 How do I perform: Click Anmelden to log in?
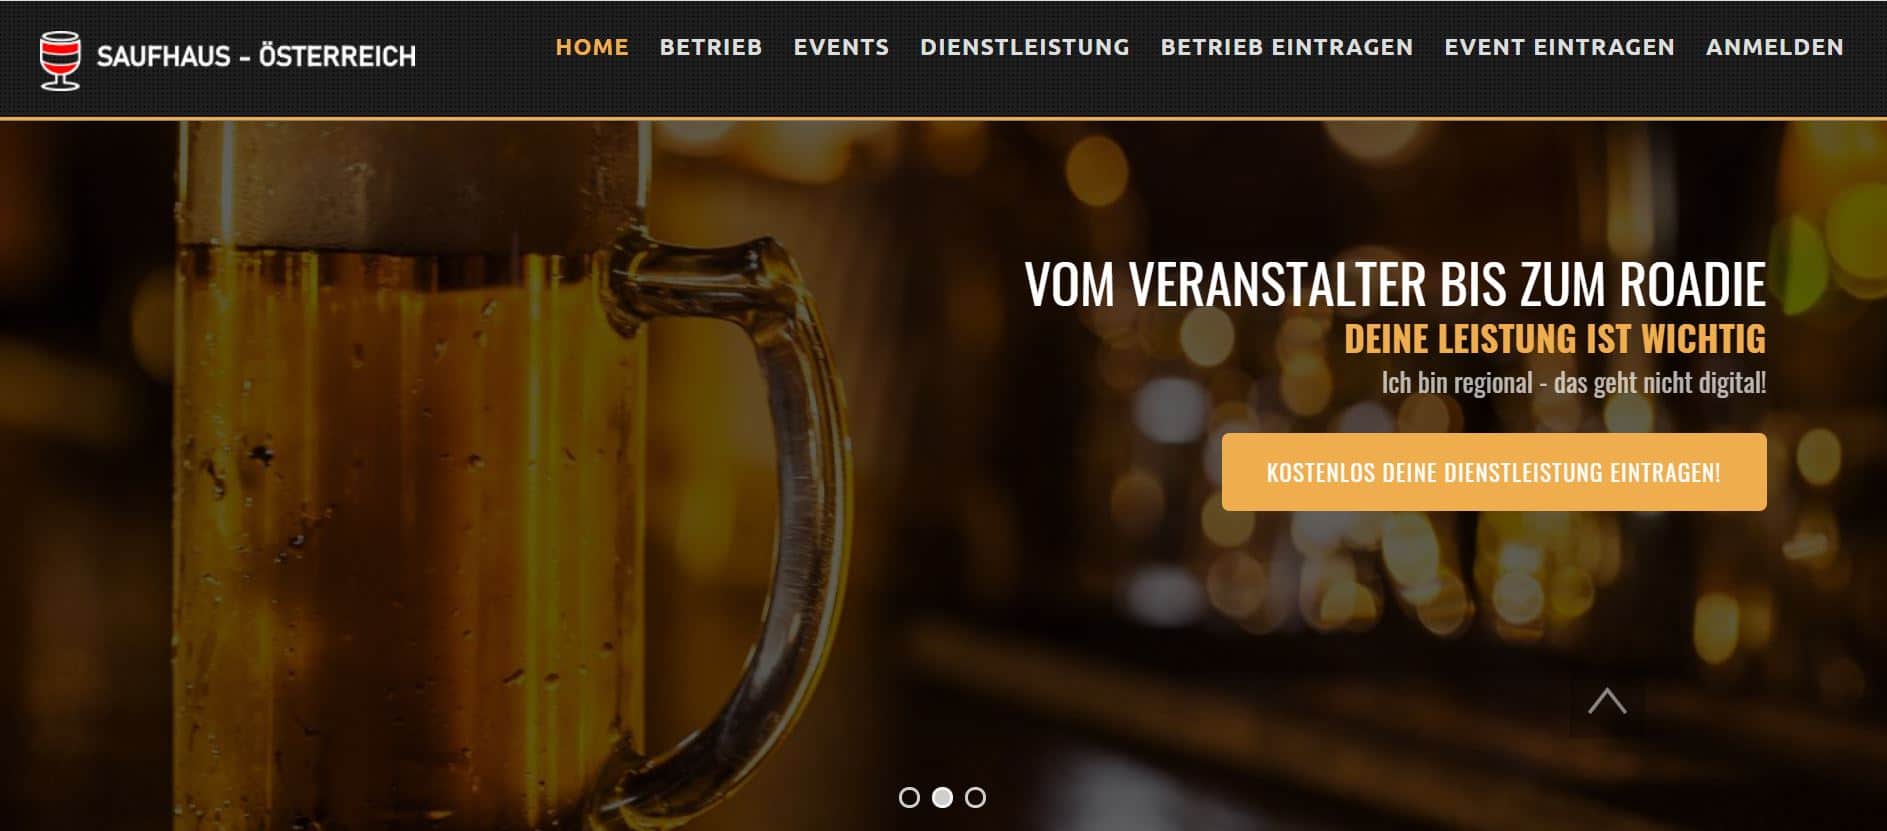coord(1775,47)
